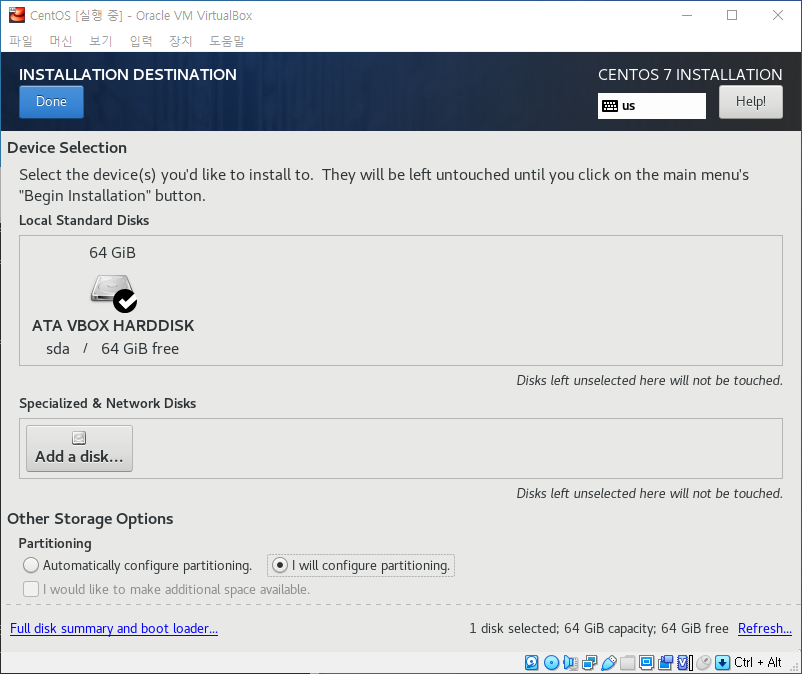
Task: Open the 머신 menu
Action: pyautogui.click(x=61, y=41)
